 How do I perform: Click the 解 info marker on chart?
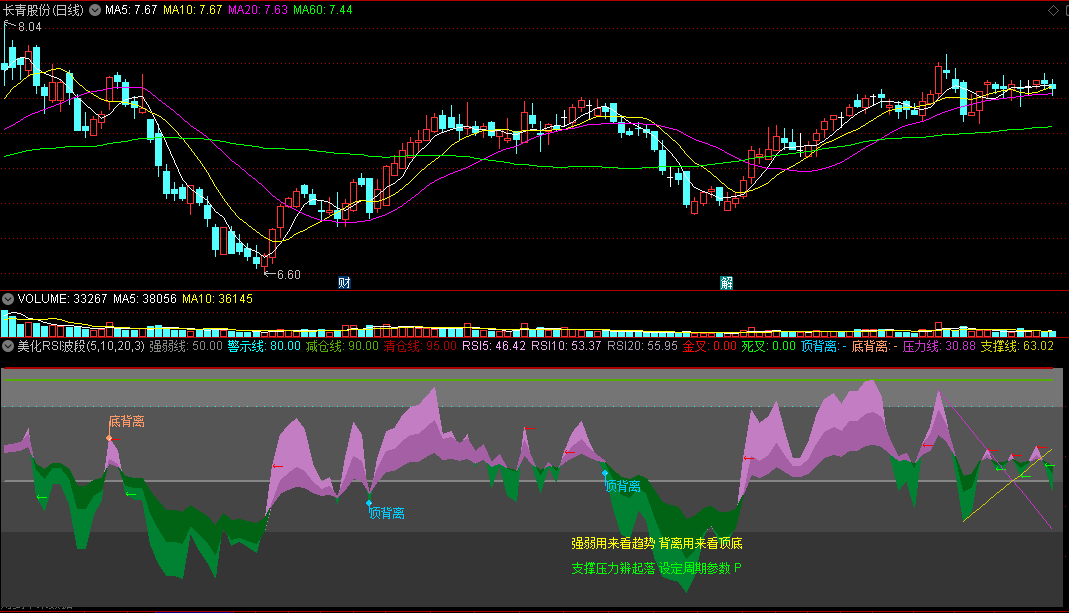point(727,282)
